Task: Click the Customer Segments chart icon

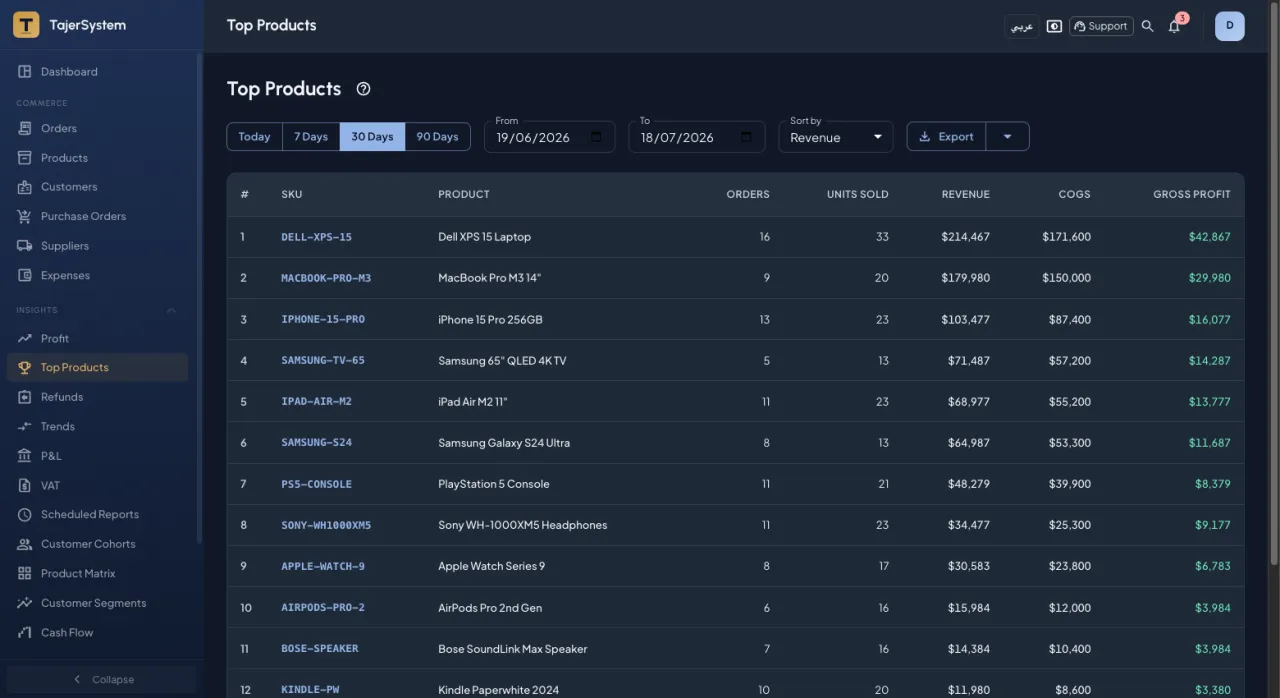Action: point(24,603)
